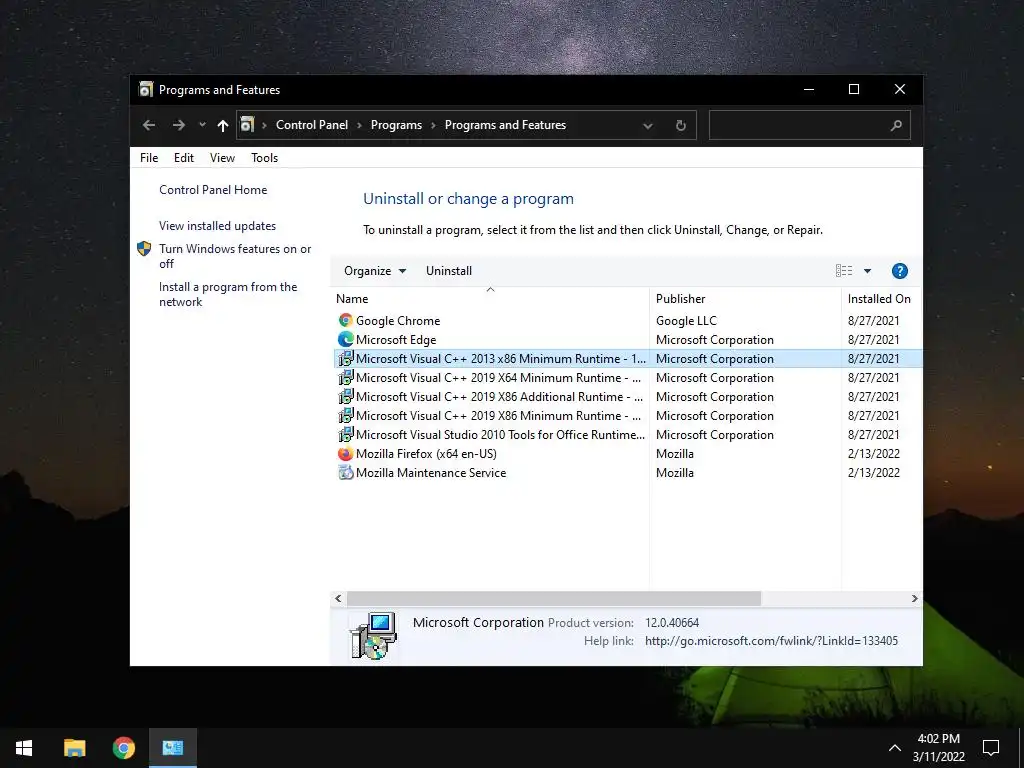Screen dimensions: 1024x768
Task: Click Google LLC publisher cell
Action: click(x=686, y=321)
